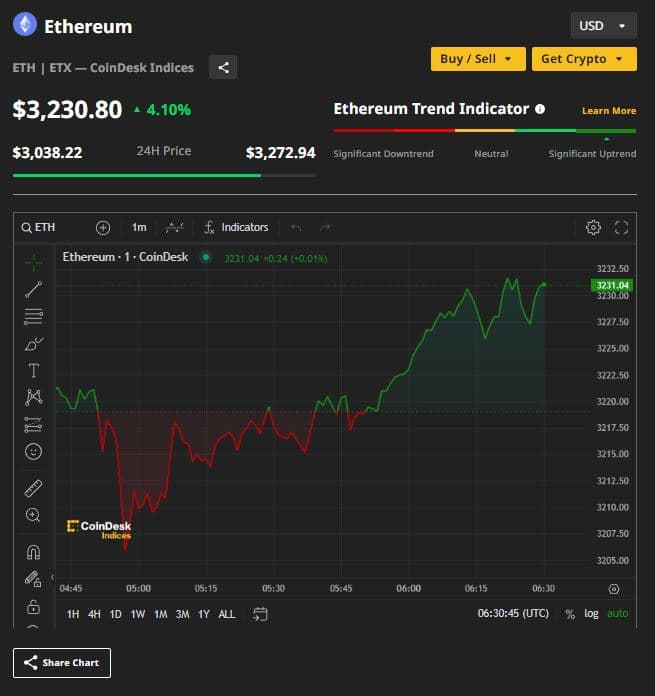Follow the Learn More link
This screenshot has height=696, width=655.
pyautogui.click(x=608, y=111)
